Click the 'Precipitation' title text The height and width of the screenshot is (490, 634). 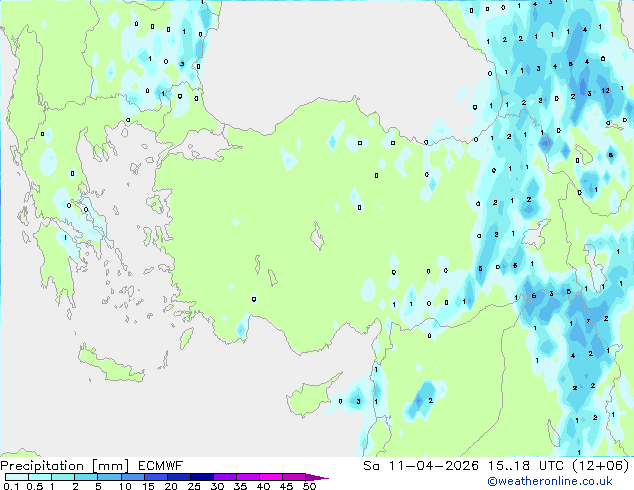click(x=42, y=466)
